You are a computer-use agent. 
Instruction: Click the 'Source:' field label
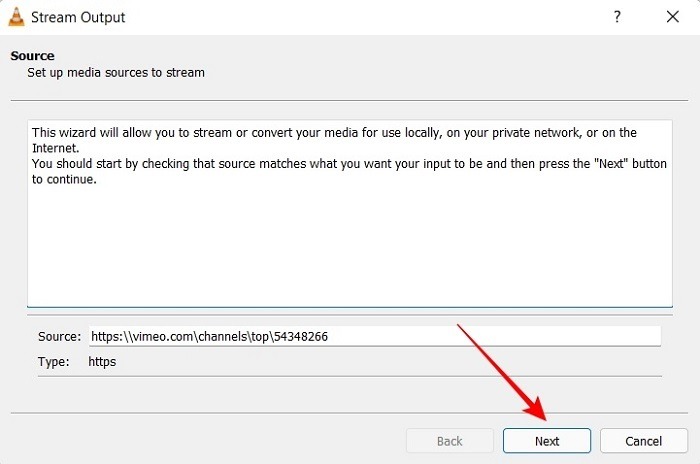pos(59,336)
